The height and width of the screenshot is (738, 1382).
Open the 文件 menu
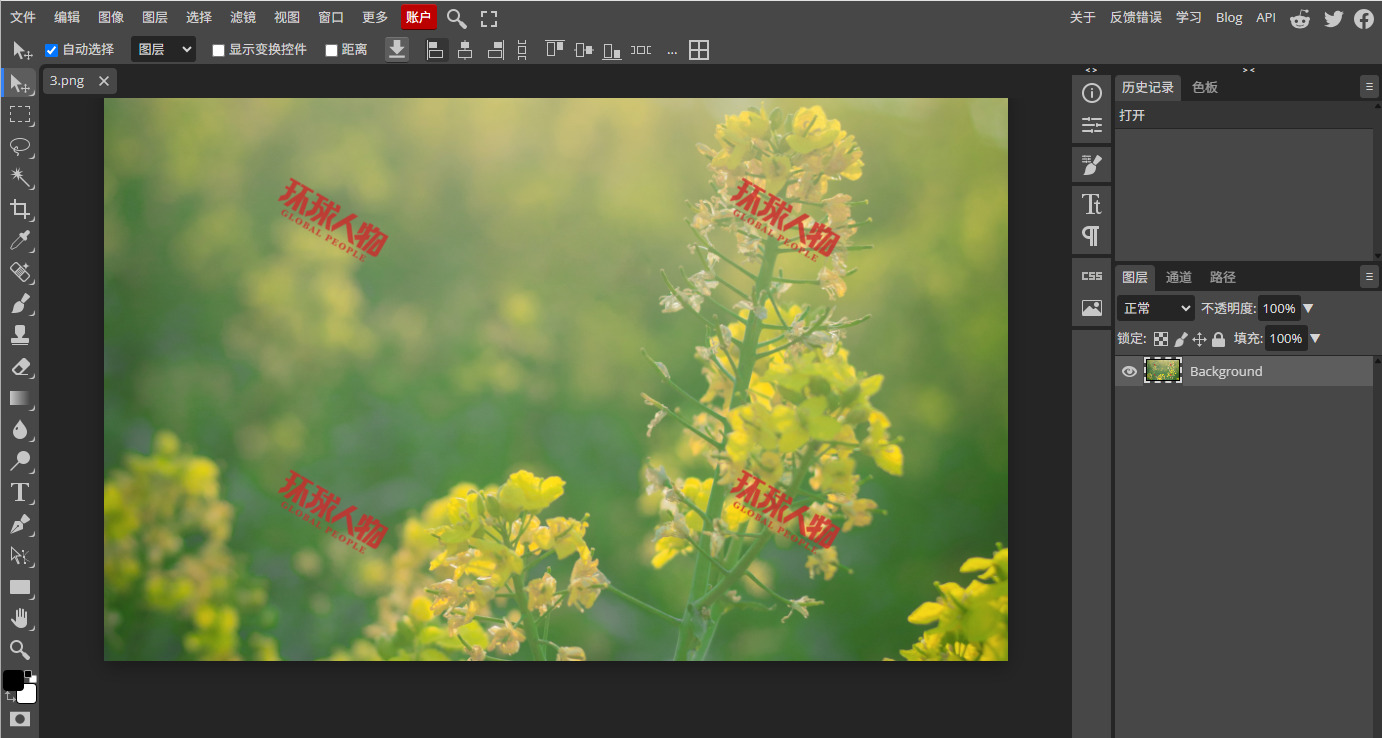[x=23, y=18]
